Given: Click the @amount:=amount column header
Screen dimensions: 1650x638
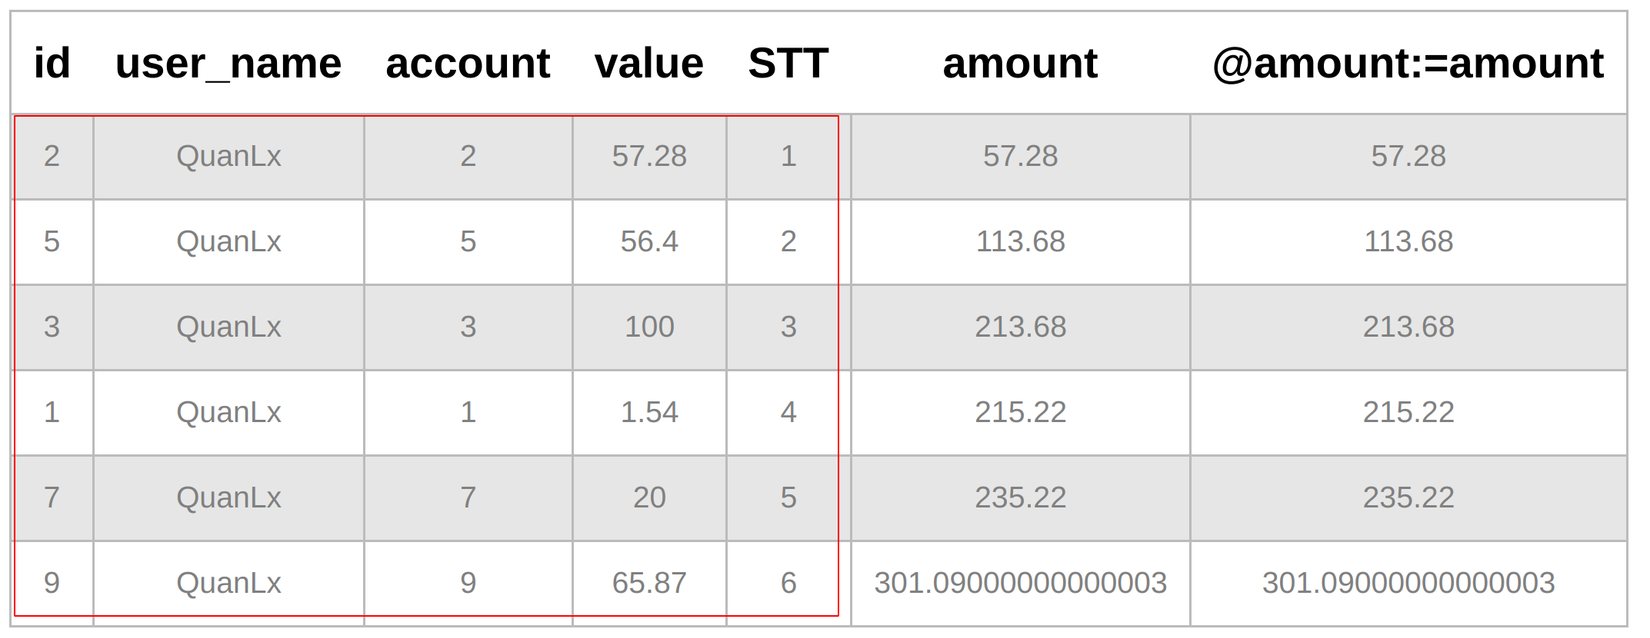Looking at the screenshot, I should (x=1407, y=64).
